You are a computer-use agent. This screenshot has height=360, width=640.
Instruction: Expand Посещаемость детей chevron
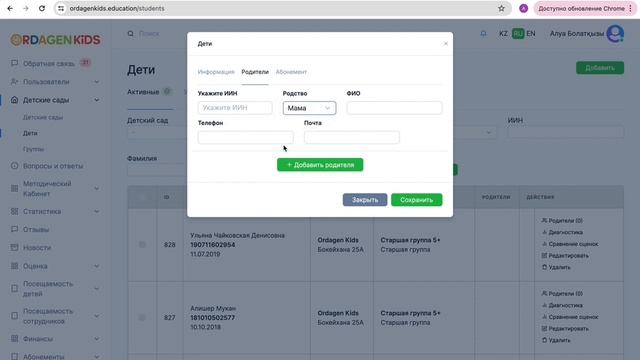[97, 289]
